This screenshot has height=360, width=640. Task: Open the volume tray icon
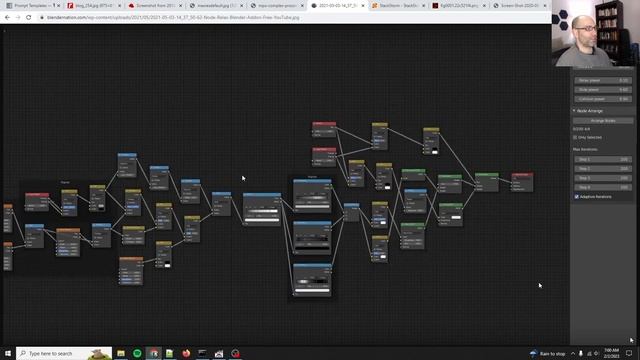coord(596,353)
